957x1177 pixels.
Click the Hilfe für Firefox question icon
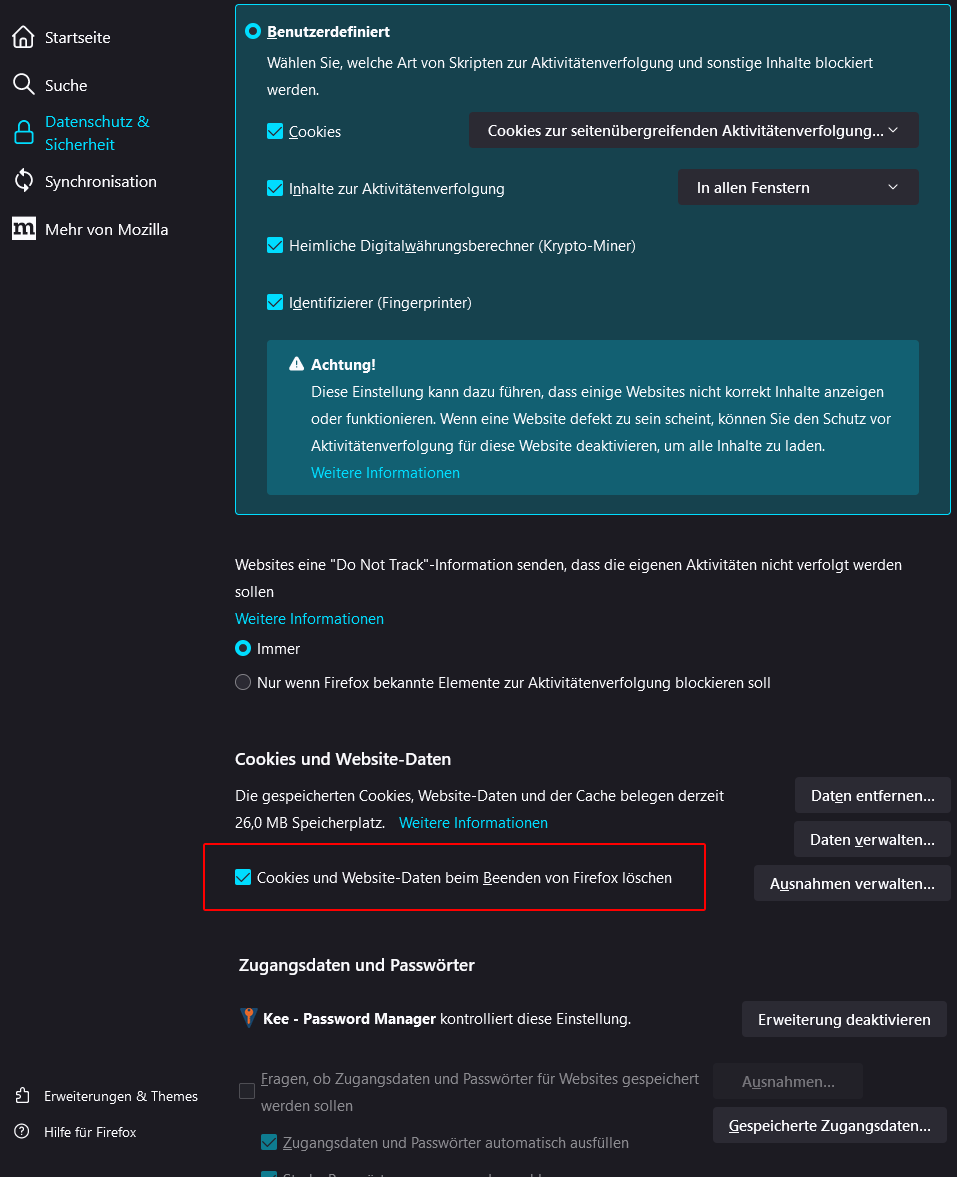coord(22,1132)
